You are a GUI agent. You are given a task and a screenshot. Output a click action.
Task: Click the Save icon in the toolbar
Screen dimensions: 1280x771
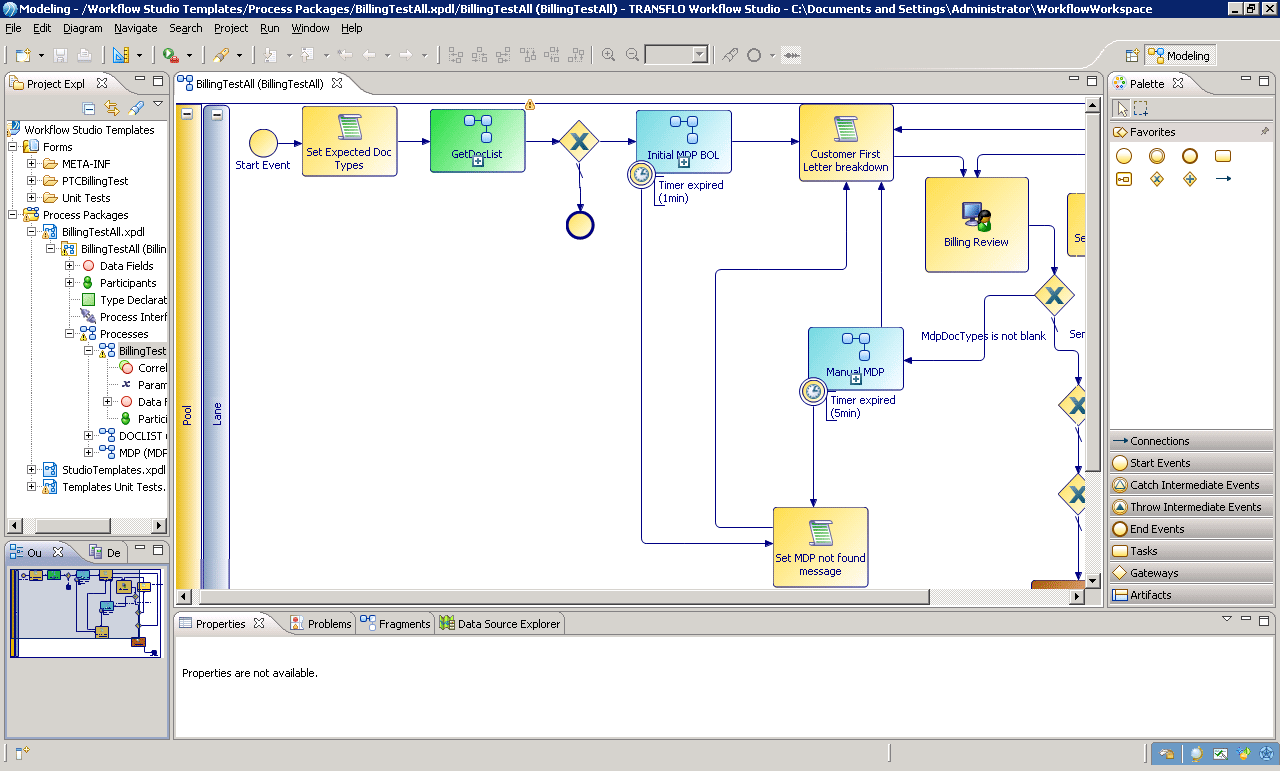59,54
